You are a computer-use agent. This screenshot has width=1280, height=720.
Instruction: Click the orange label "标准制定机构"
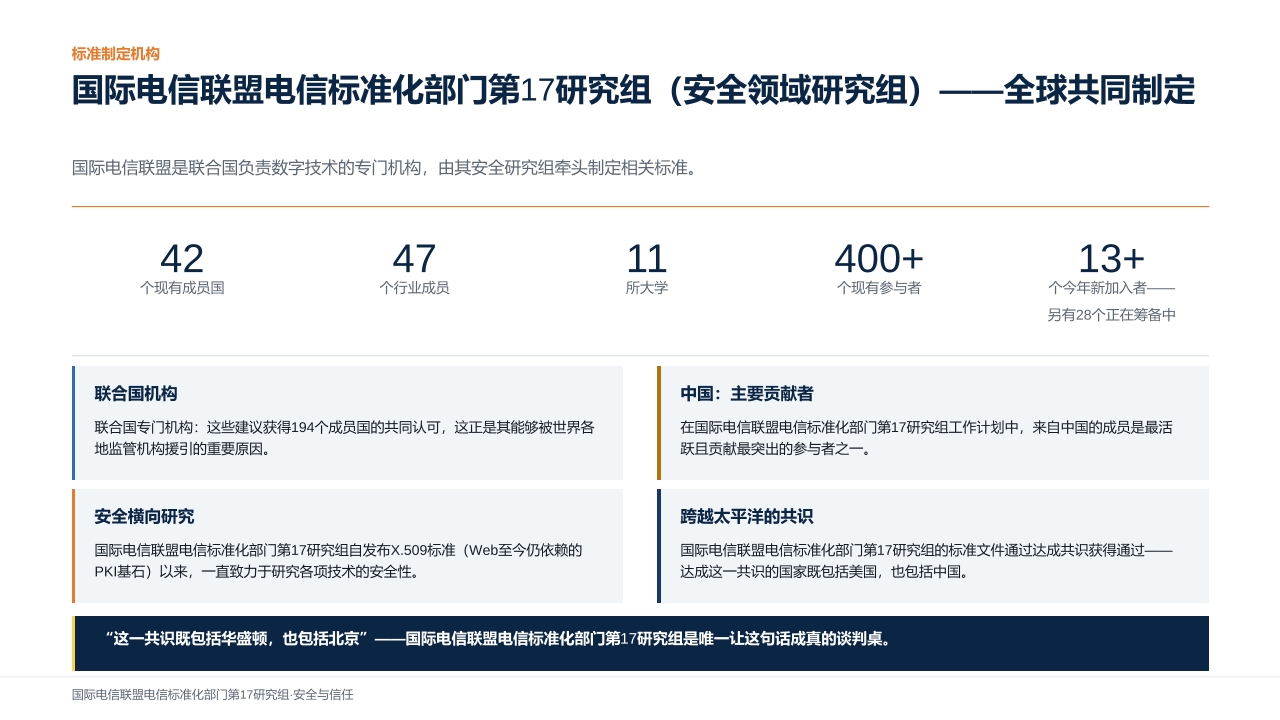(x=116, y=54)
